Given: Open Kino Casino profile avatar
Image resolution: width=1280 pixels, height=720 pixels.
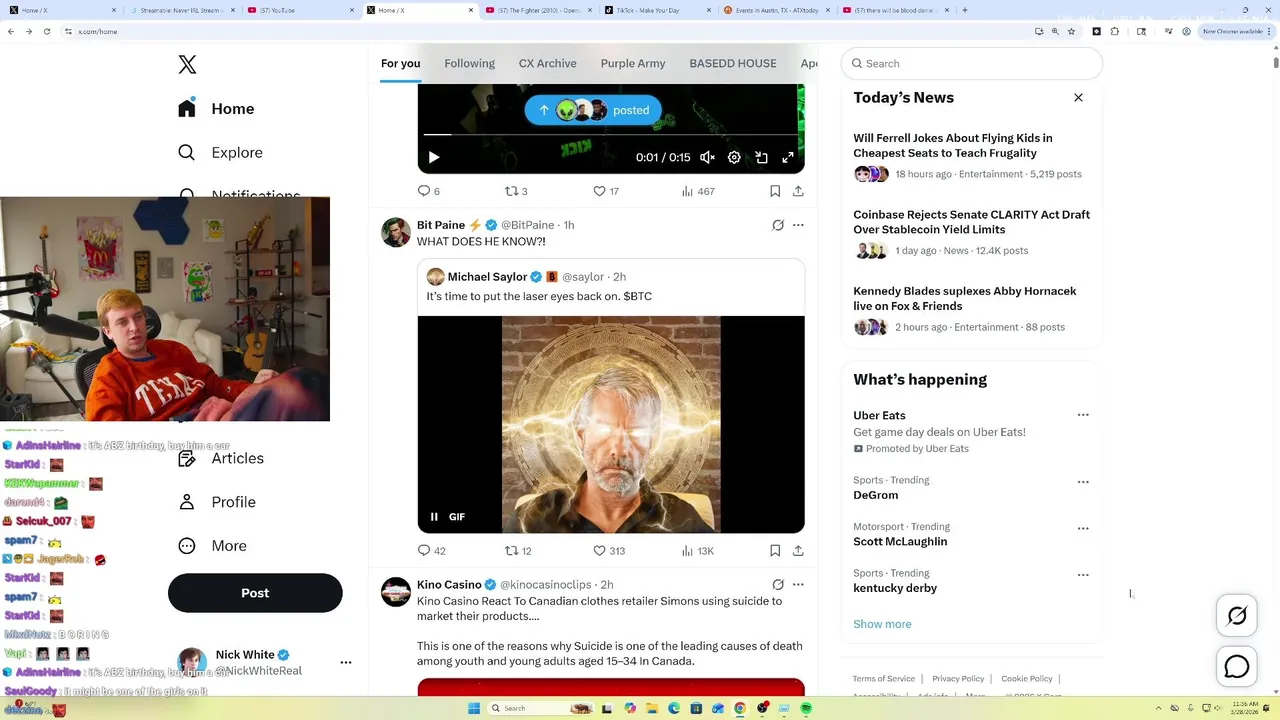Looking at the screenshot, I should (x=396, y=592).
